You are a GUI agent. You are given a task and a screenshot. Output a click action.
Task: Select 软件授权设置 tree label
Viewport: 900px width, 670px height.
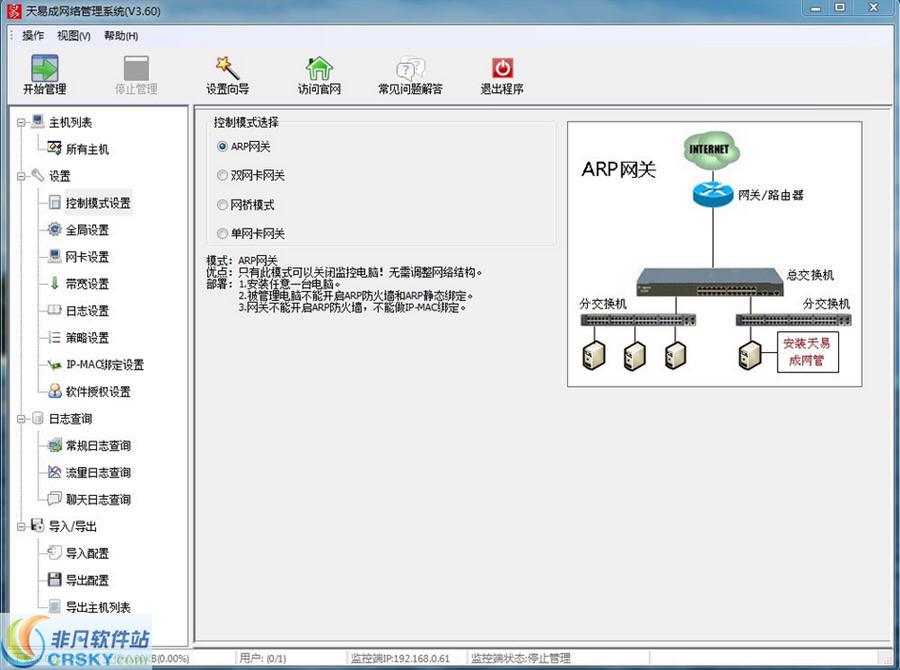(x=98, y=392)
